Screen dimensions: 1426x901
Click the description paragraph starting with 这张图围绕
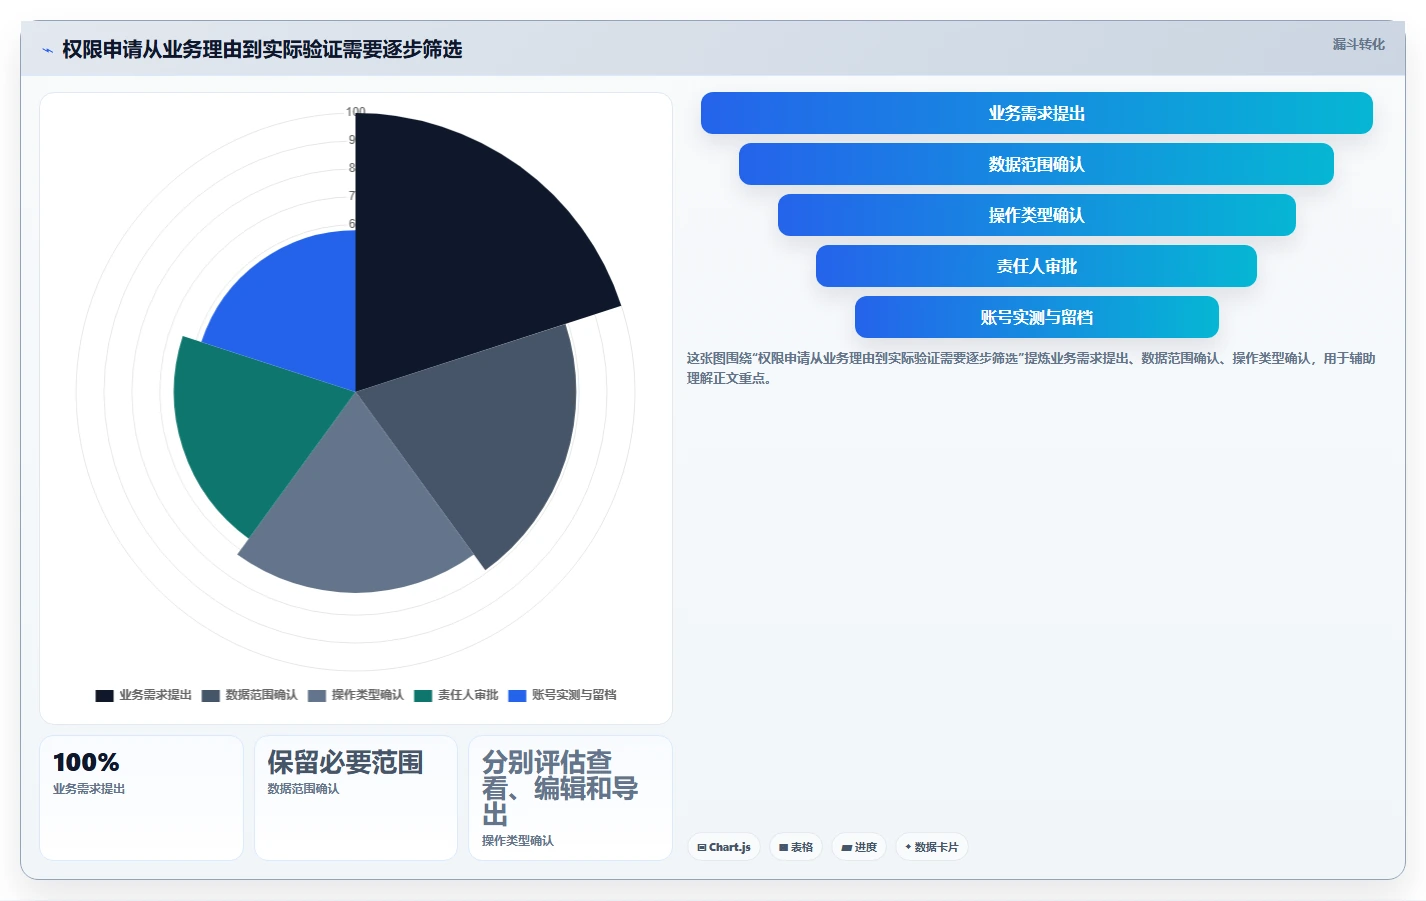pyautogui.click(x=1031, y=368)
